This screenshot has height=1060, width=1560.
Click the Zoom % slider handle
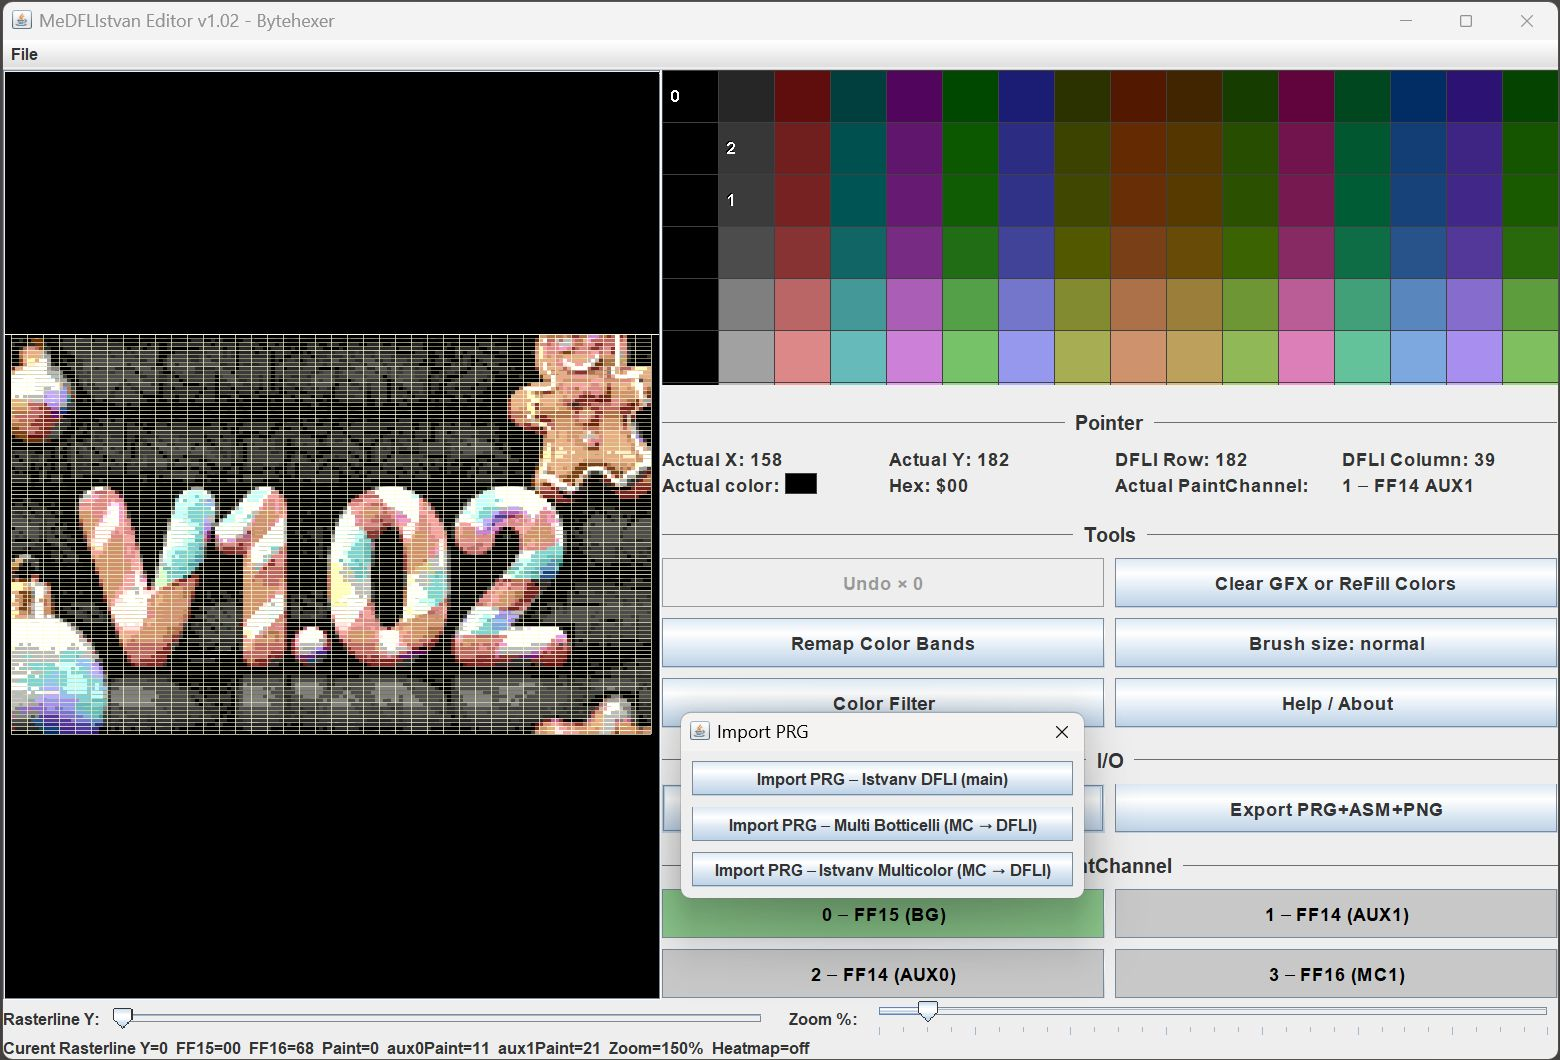927,1011
